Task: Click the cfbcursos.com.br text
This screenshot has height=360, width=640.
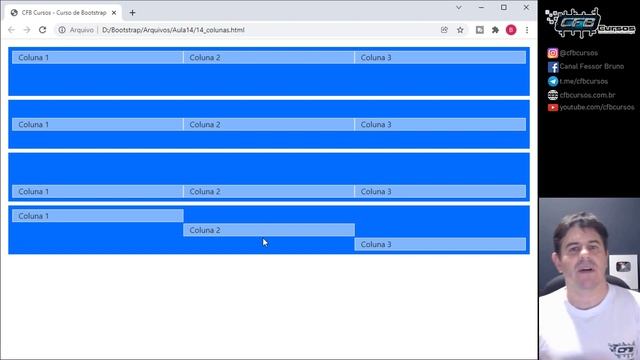Action: coord(587,95)
